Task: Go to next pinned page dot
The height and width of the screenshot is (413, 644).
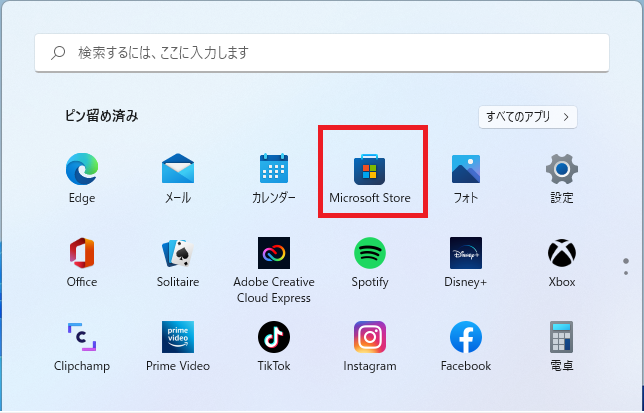Action: pos(626,273)
